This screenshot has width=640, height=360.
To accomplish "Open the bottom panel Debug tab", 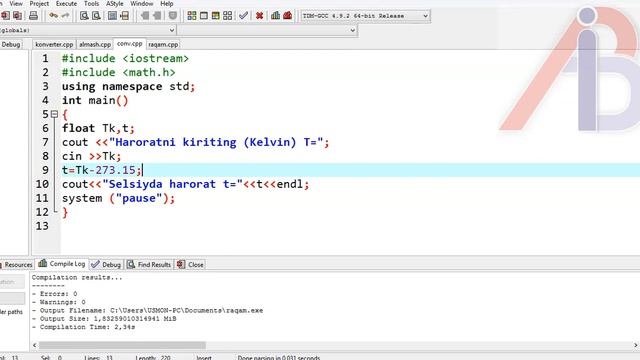I will point(106,264).
